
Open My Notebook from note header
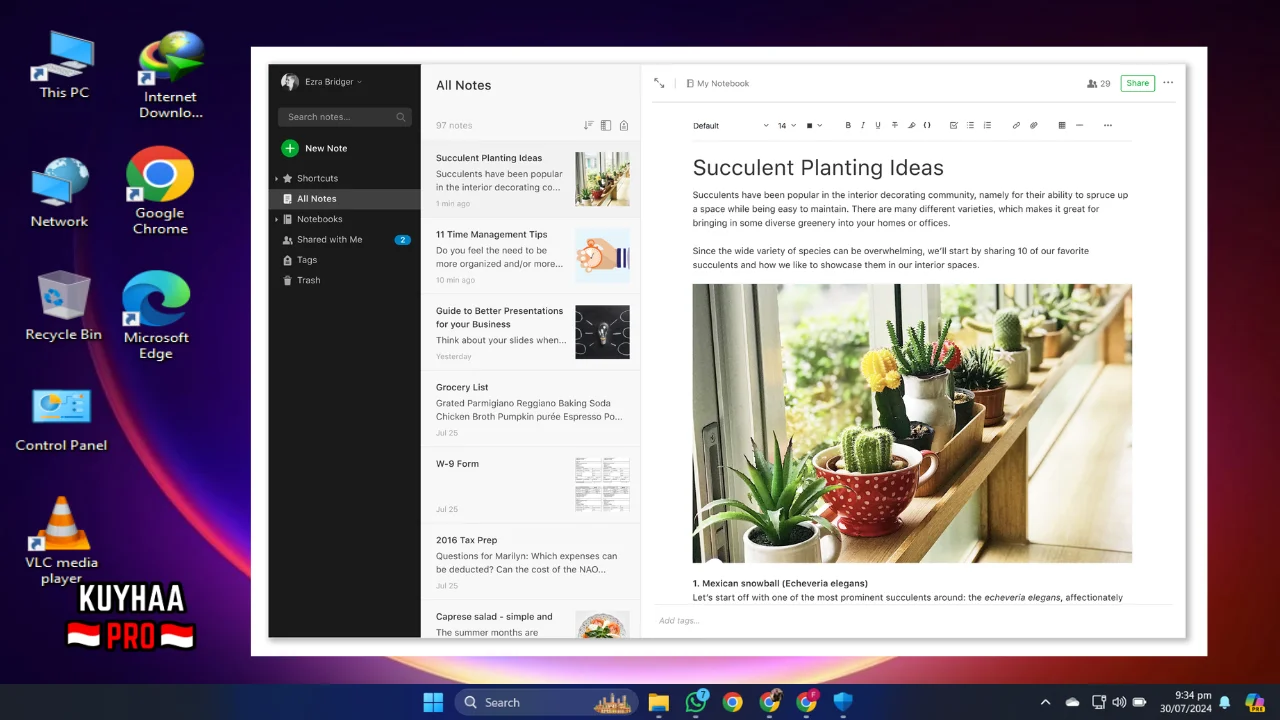coord(718,84)
